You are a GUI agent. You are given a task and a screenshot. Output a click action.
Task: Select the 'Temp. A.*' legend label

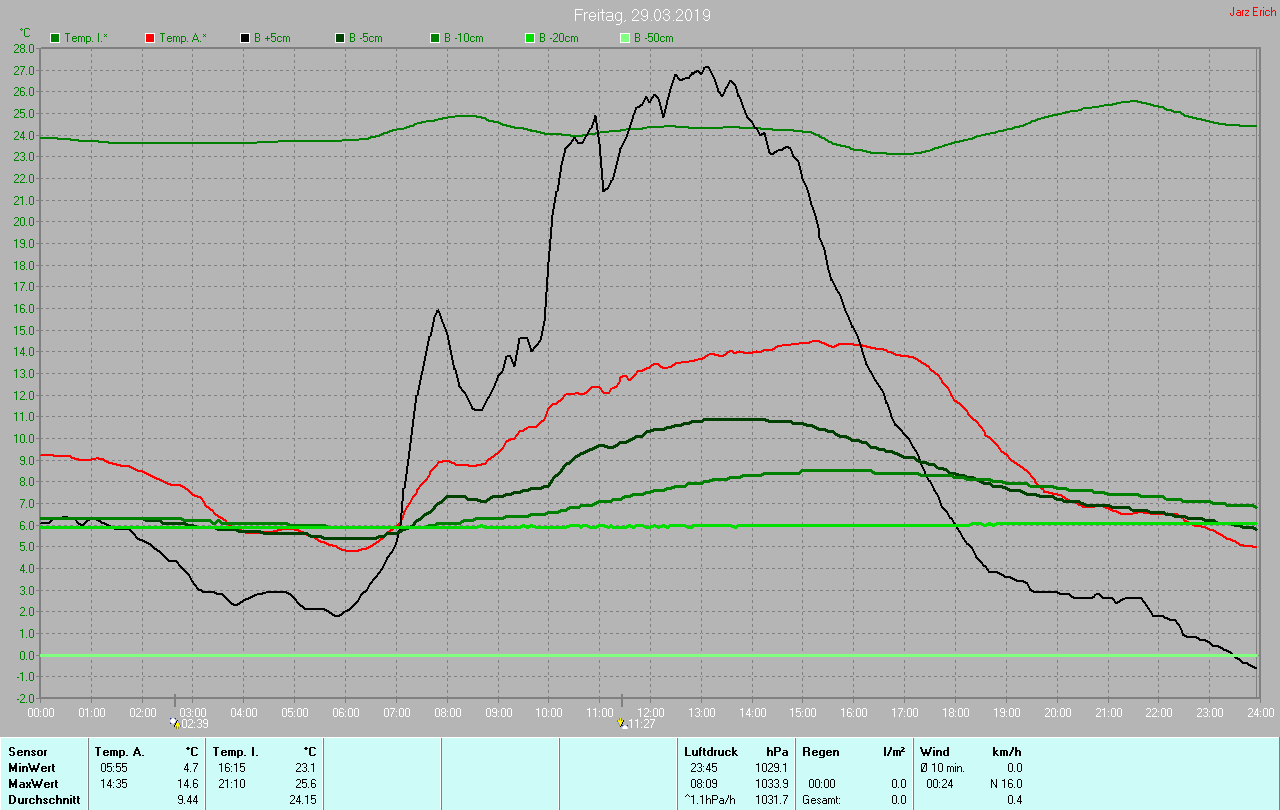[x=183, y=38]
